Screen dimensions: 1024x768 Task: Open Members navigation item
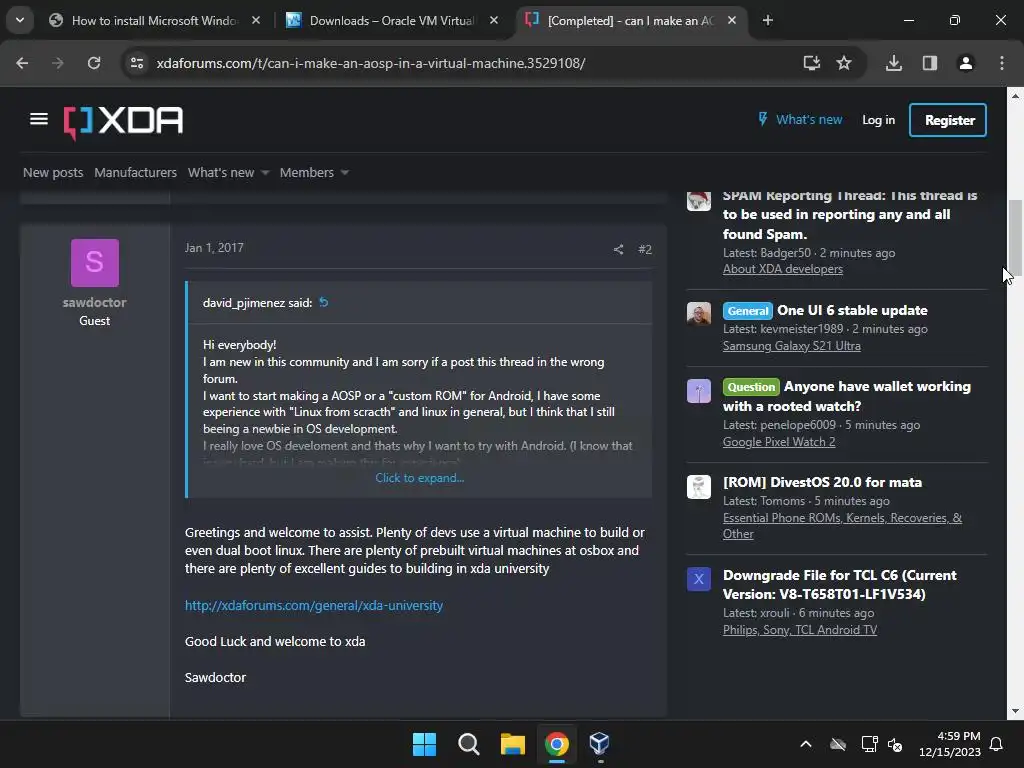pos(306,172)
